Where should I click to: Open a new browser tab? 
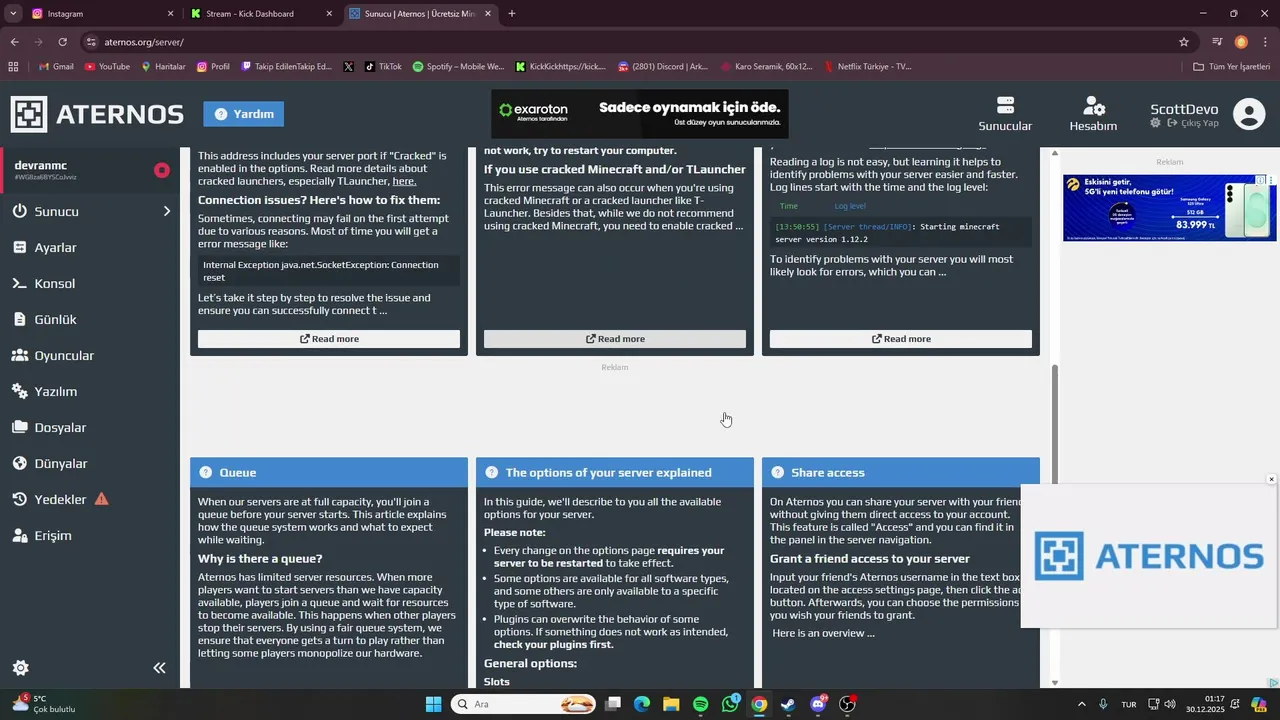(x=512, y=14)
